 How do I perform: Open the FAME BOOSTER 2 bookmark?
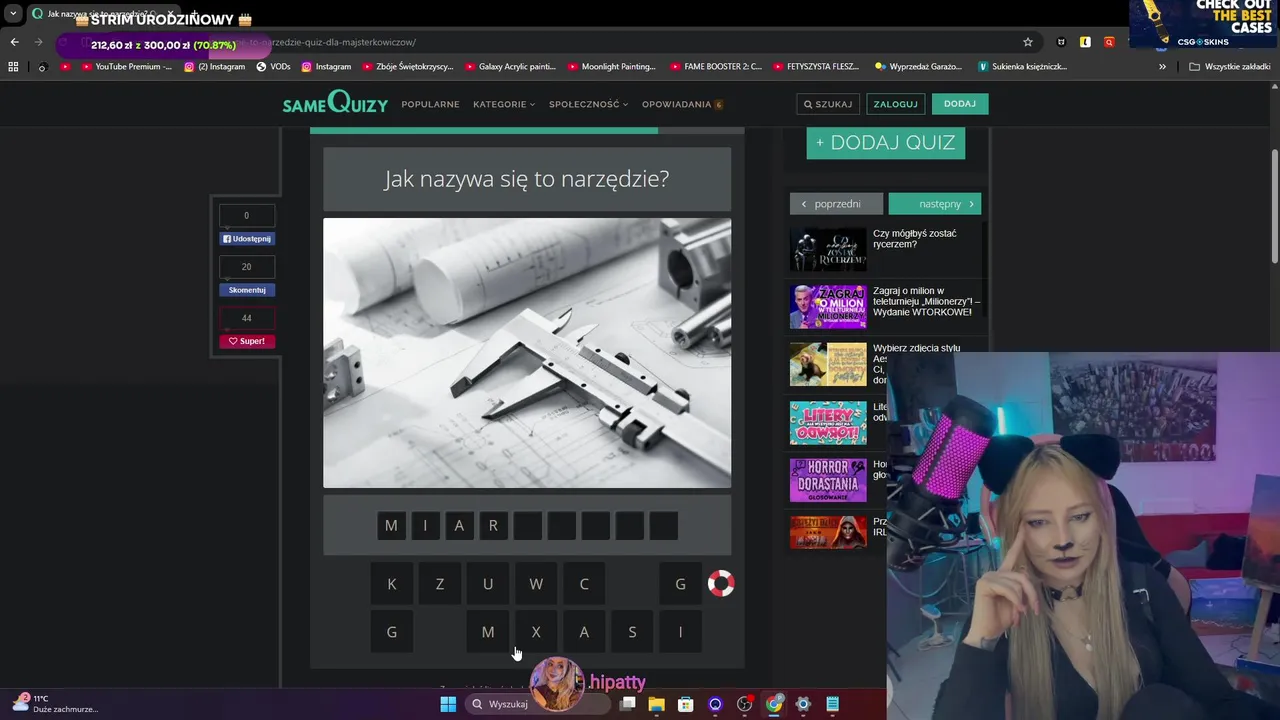[x=715, y=67]
